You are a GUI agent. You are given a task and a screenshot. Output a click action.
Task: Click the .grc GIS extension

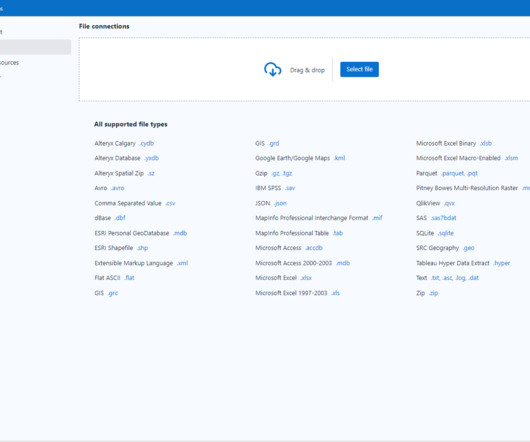click(x=113, y=293)
